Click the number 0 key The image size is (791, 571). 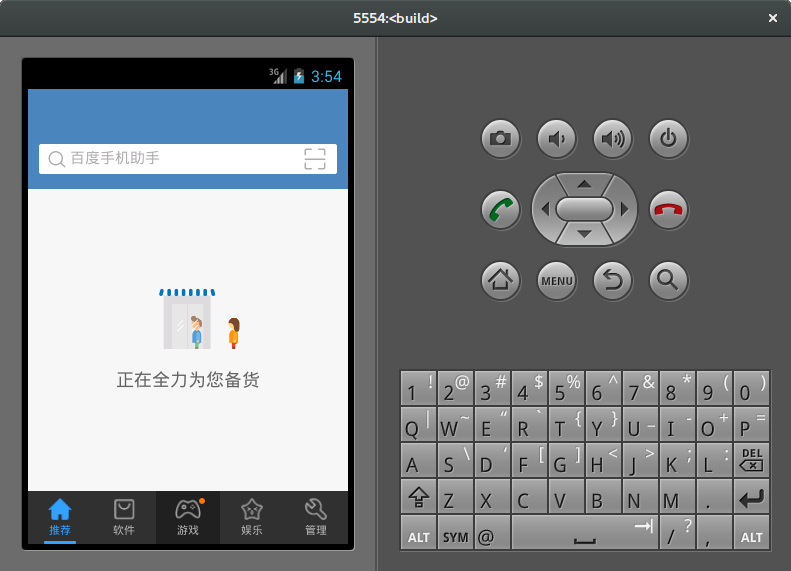point(752,388)
